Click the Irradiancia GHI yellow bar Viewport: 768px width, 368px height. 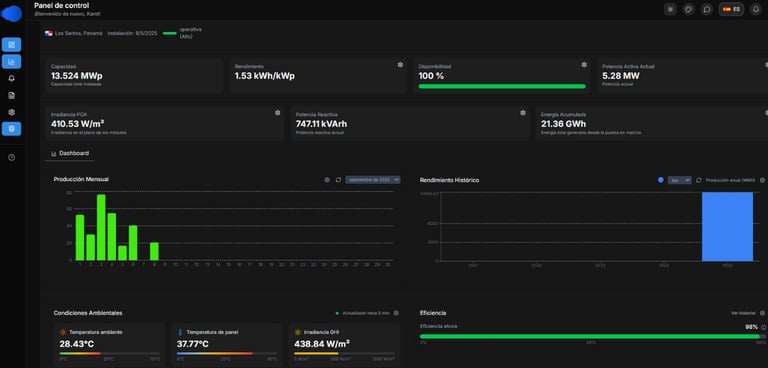(344, 353)
